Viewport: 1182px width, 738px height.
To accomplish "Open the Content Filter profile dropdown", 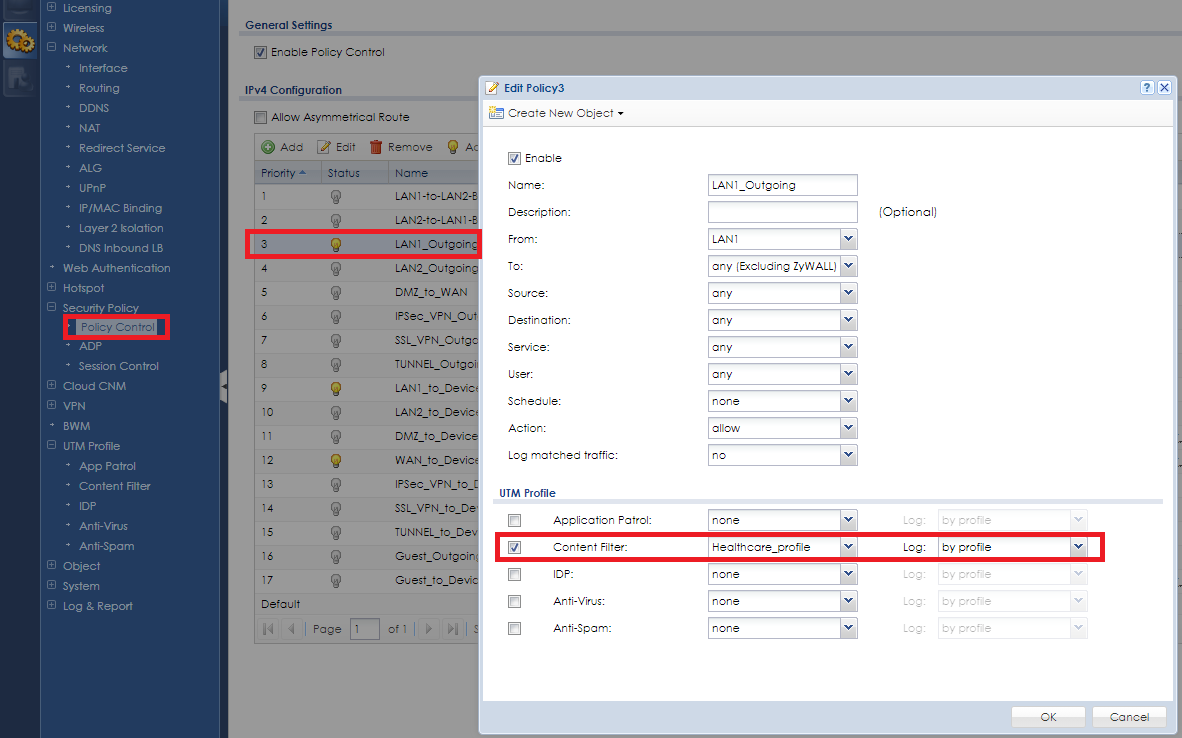I will 848,547.
